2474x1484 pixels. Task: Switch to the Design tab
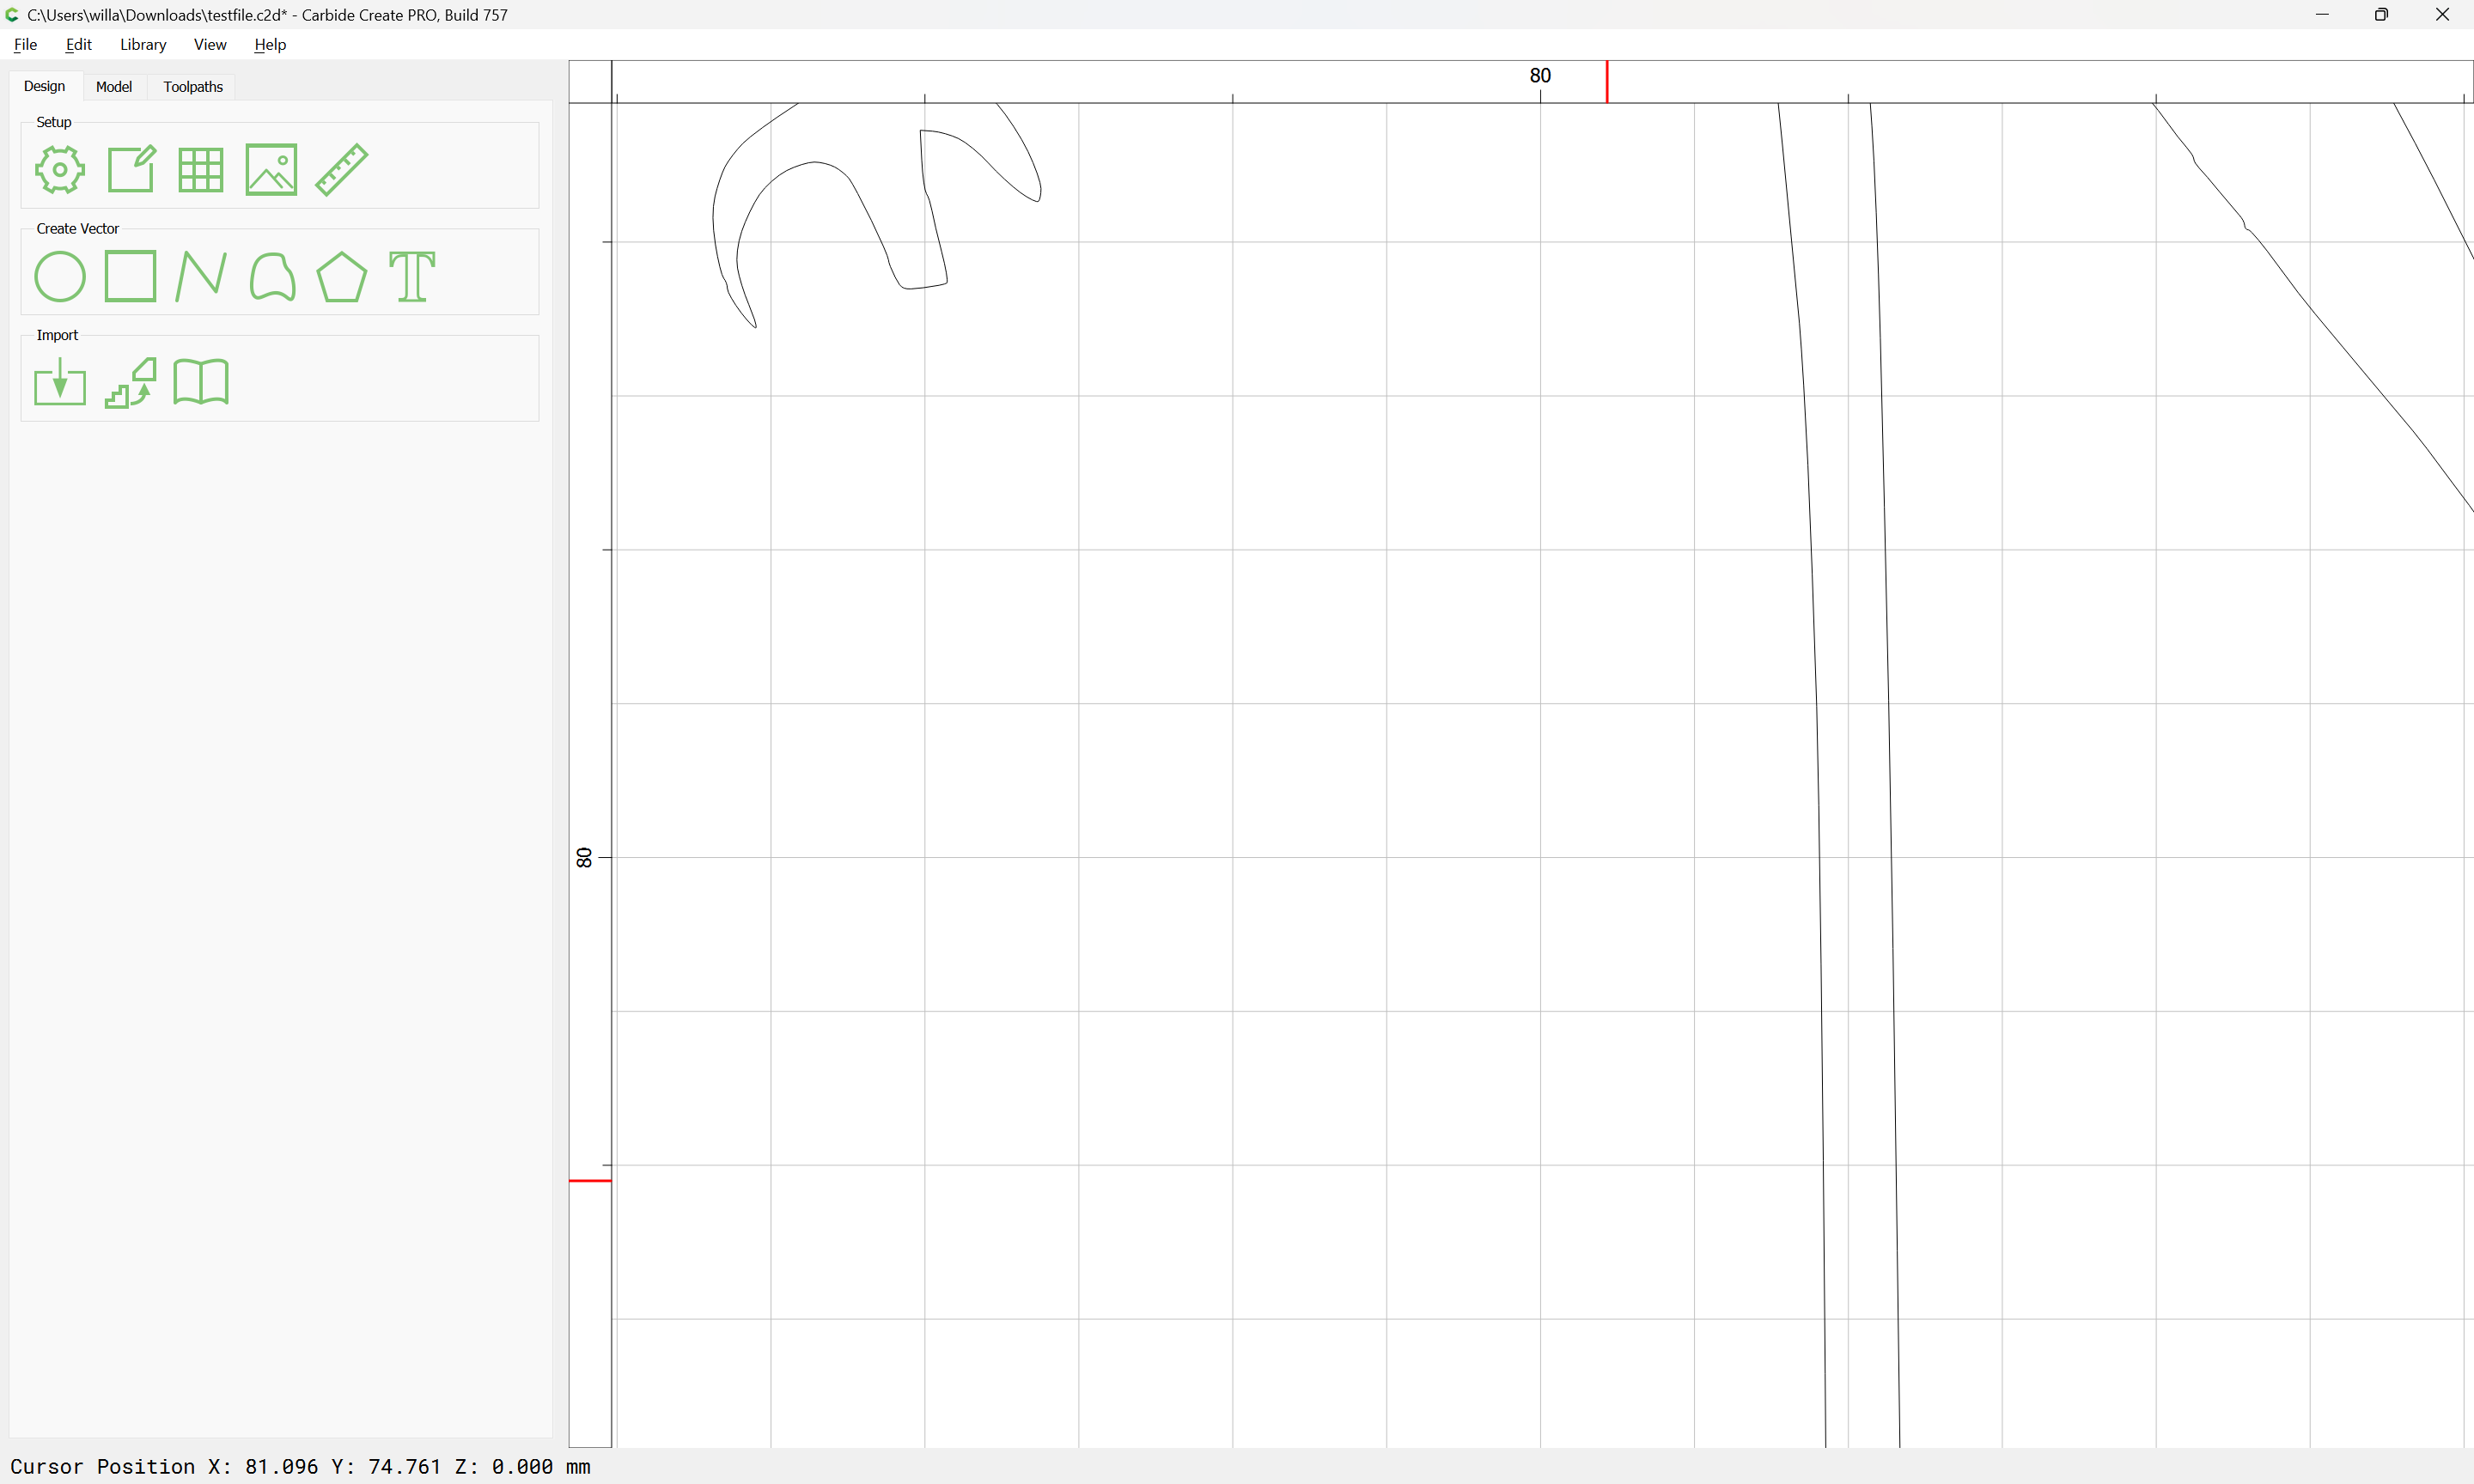tap(45, 87)
